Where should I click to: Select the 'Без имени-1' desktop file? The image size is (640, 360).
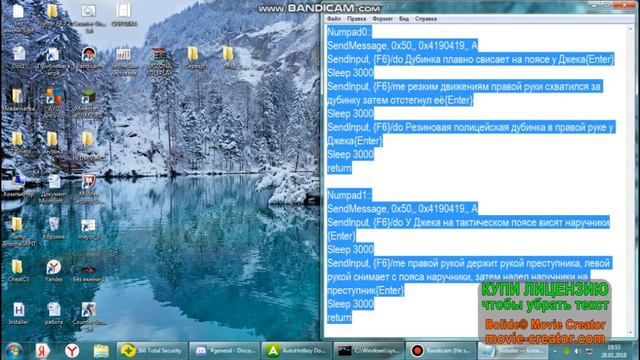[x=89, y=273]
